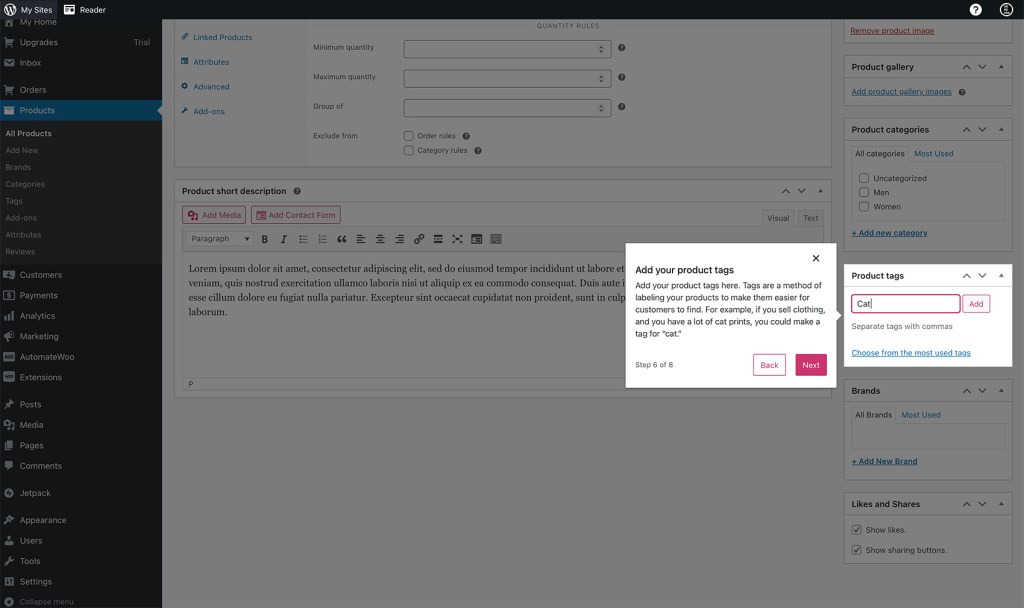The height and width of the screenshot is (608, 1024).
Task: Click Choose from the most used tags
Action: click(x=910, y=353)
